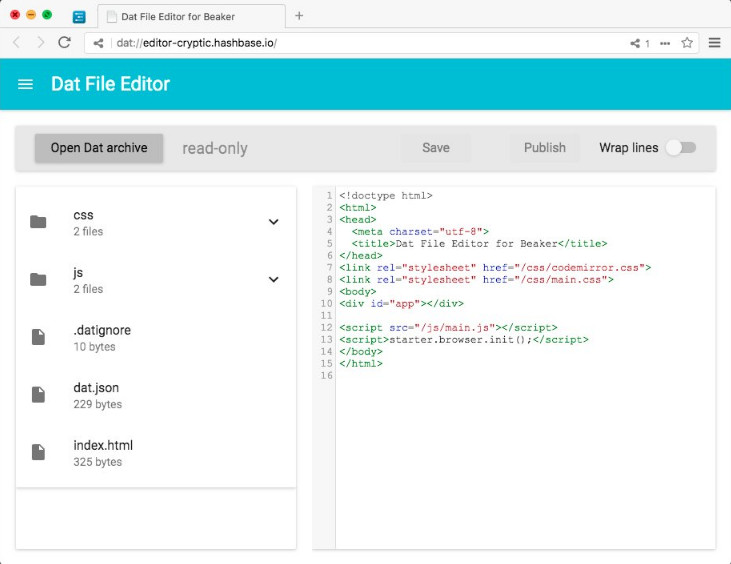Open the peer count share icon in address bar
The image size is (731, 564).
[640, 43]
